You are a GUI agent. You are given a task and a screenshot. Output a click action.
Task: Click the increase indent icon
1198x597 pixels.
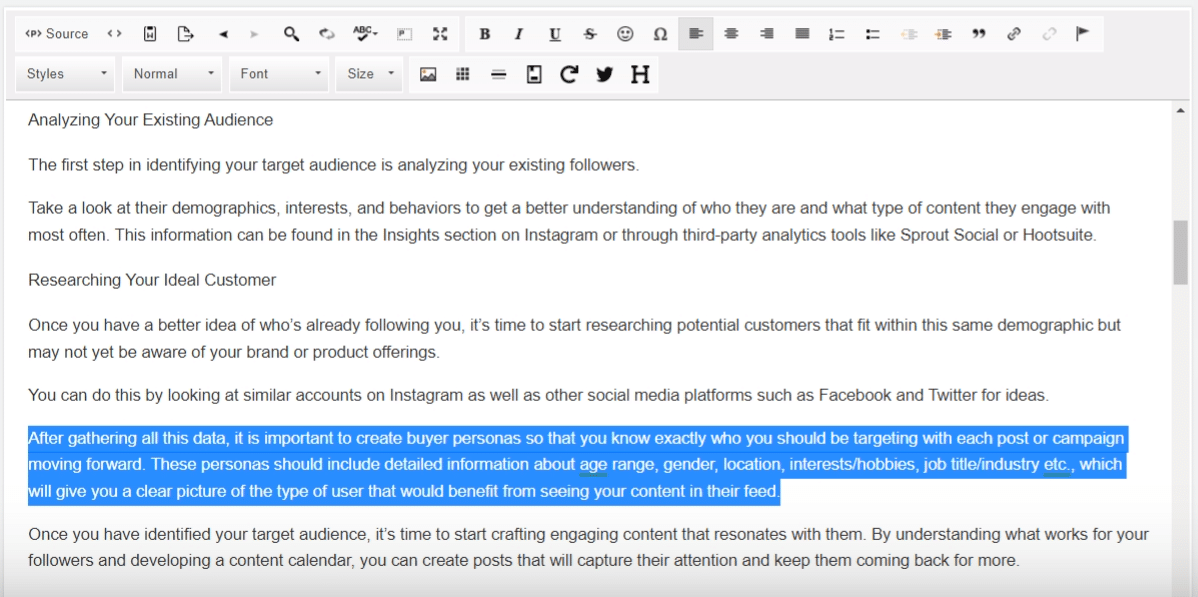coord(944,34)
